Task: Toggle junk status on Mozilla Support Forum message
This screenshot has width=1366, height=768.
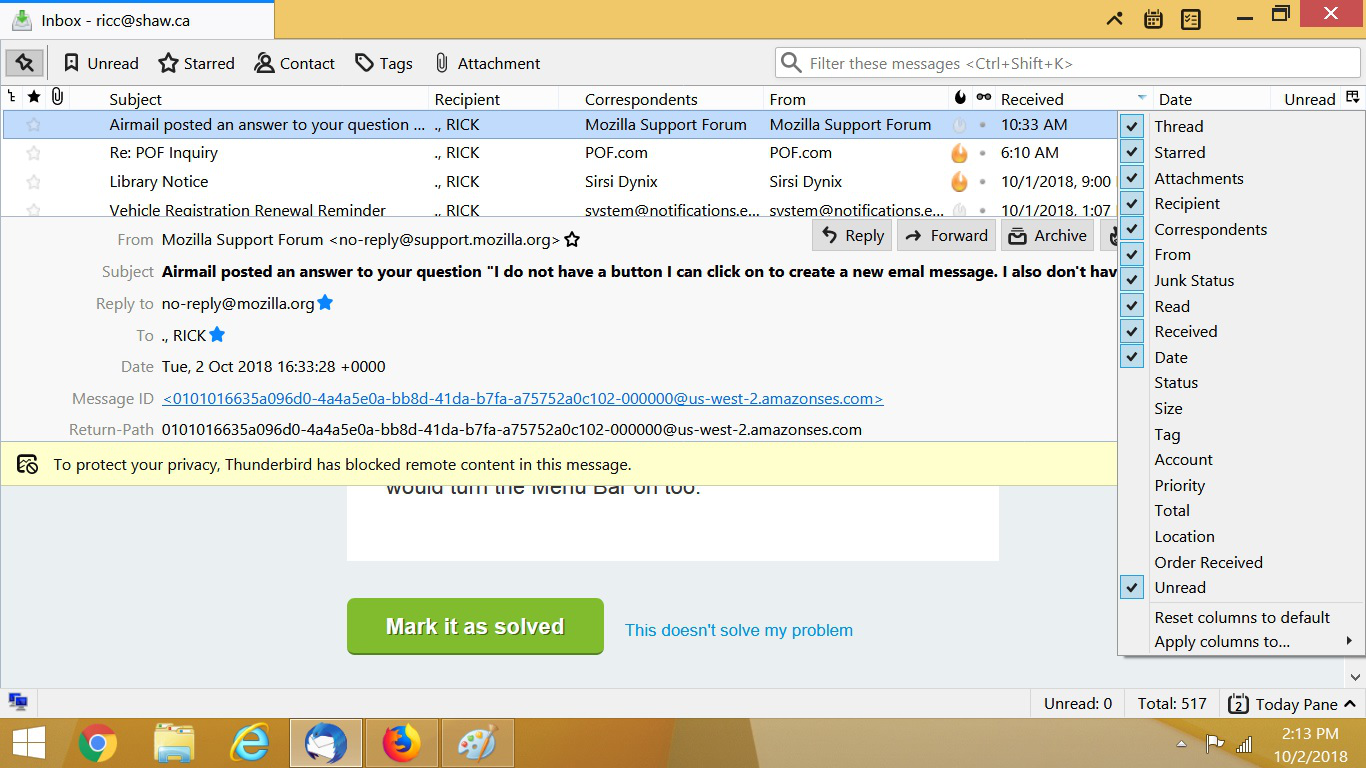Action: pyautogui.click(x=959, y=125)
